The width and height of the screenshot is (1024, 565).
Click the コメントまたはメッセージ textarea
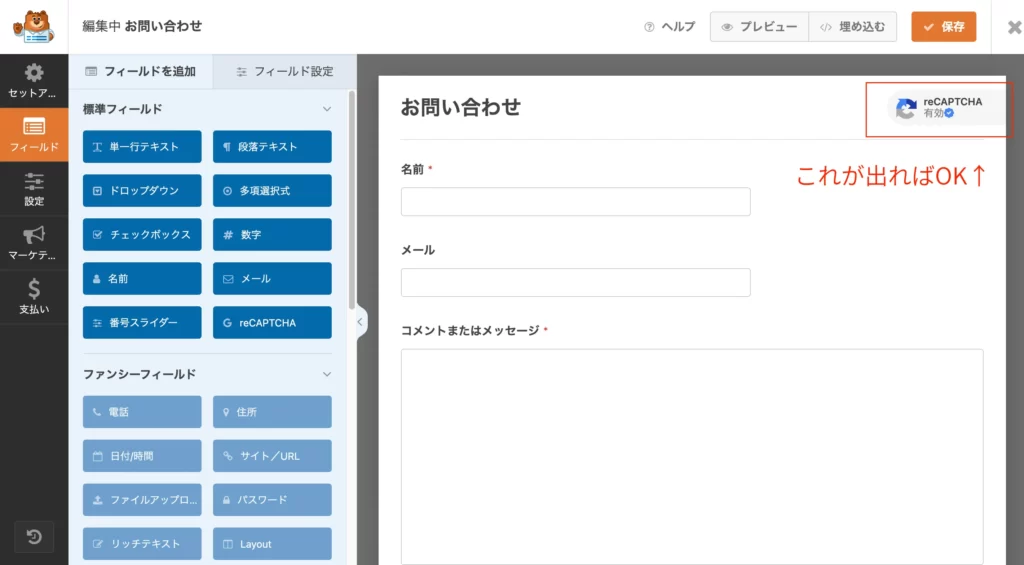point(692,457)
